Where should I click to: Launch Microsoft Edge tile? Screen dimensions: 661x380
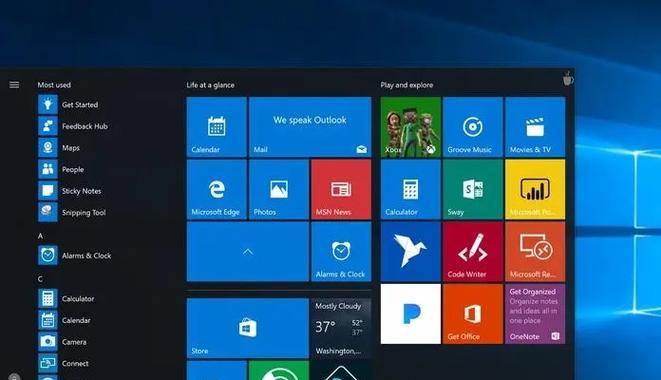tap(217, 189)
